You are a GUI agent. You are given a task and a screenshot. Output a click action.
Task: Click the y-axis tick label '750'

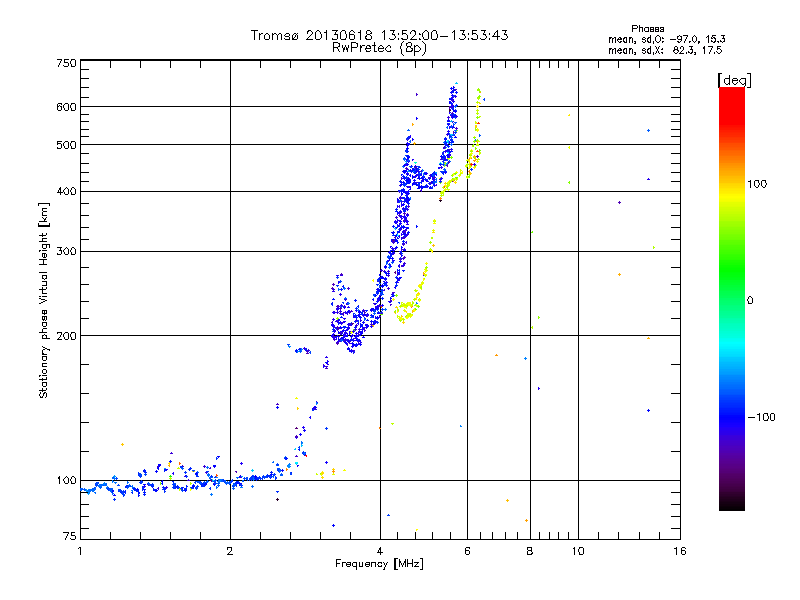(66, 63)
